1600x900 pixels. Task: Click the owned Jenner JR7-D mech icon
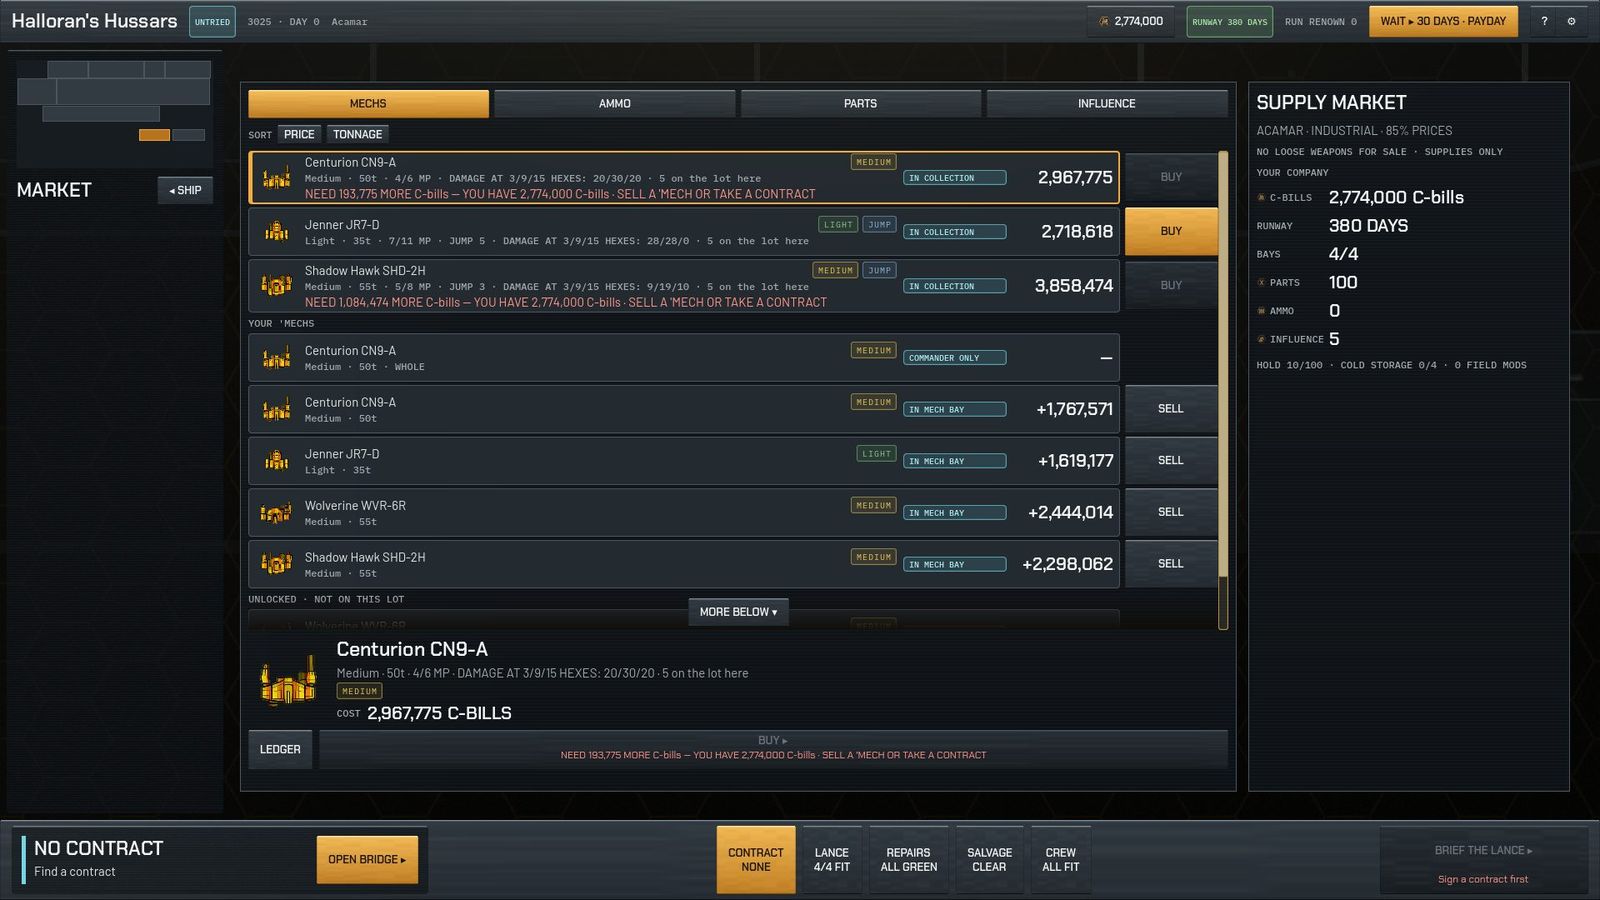tap(276, 461)
